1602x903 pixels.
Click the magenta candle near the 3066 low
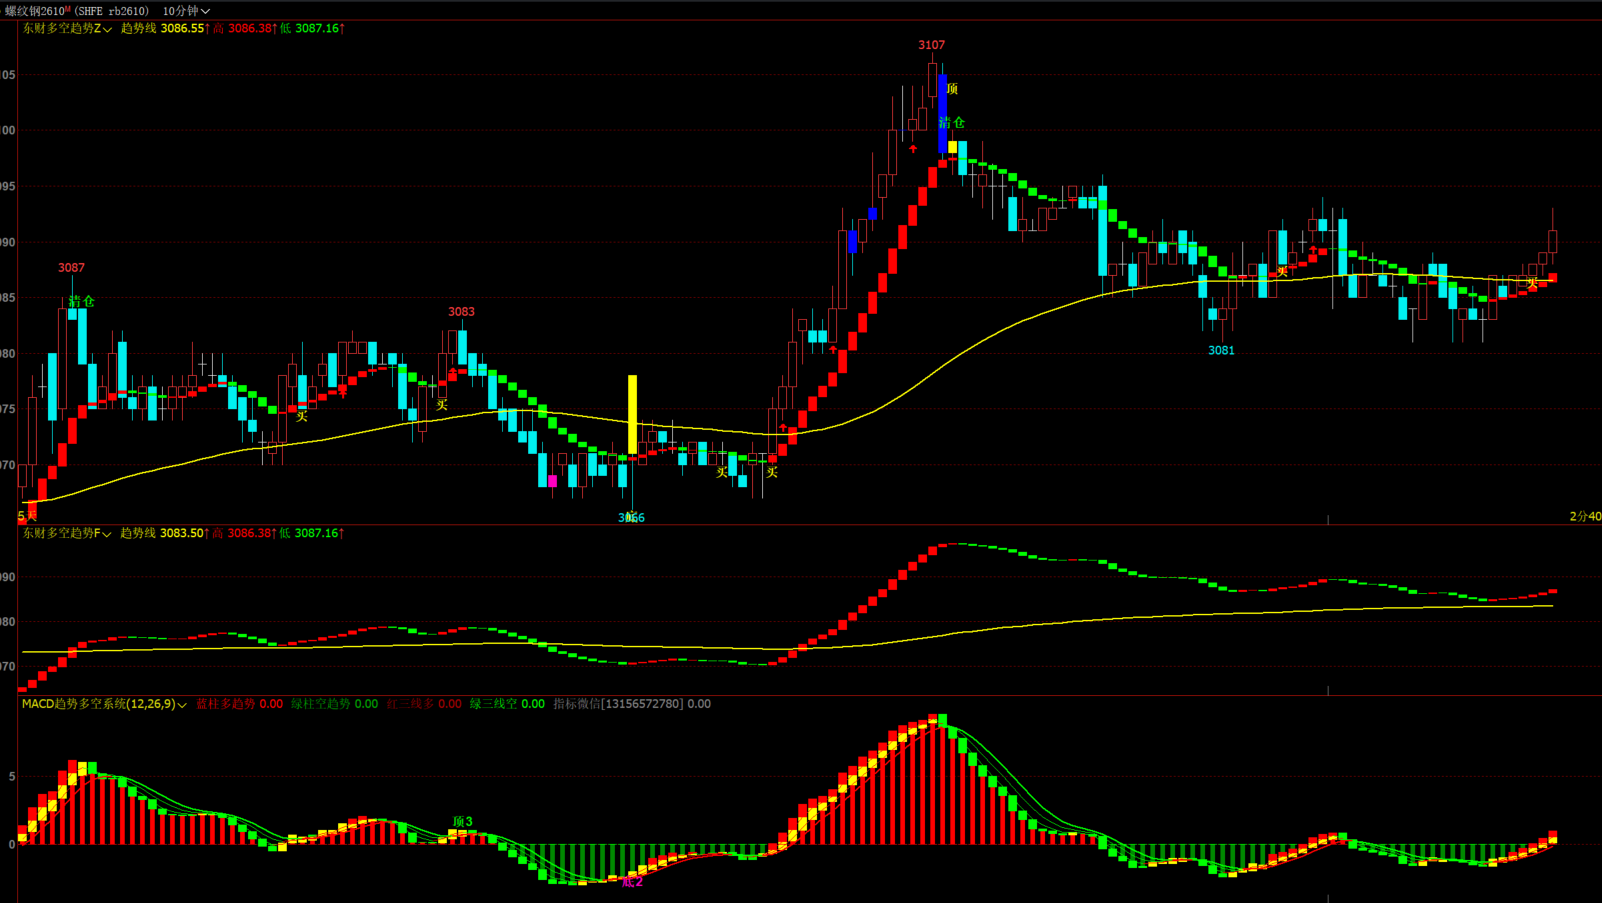pyautogui.click(x=552, y=481)
